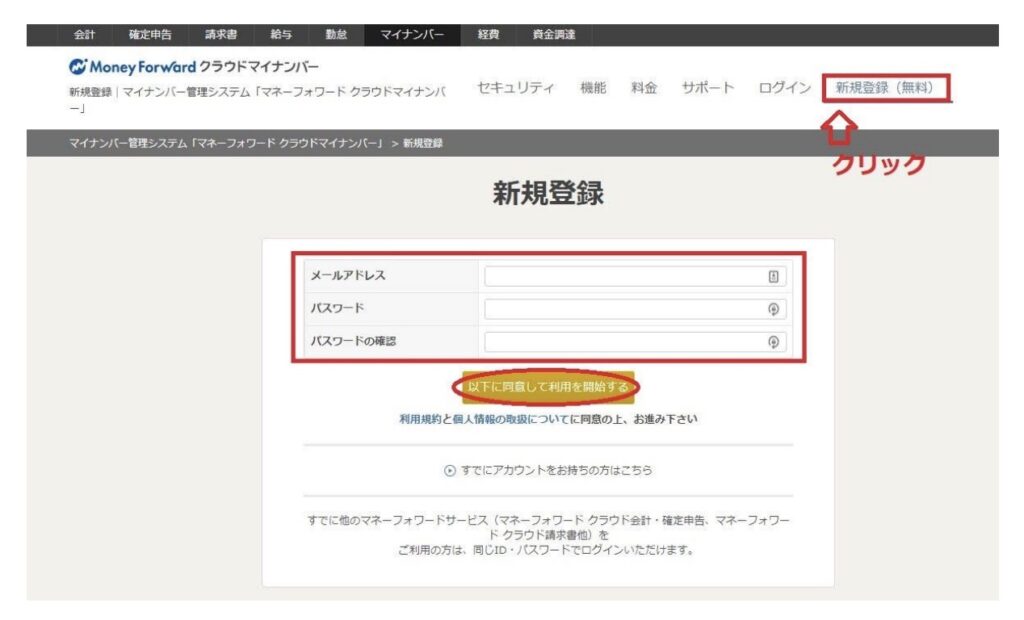Focus the パスワードの確認 input field
The height and width of the screenshot is (620, 1024).
click(635, 342)
